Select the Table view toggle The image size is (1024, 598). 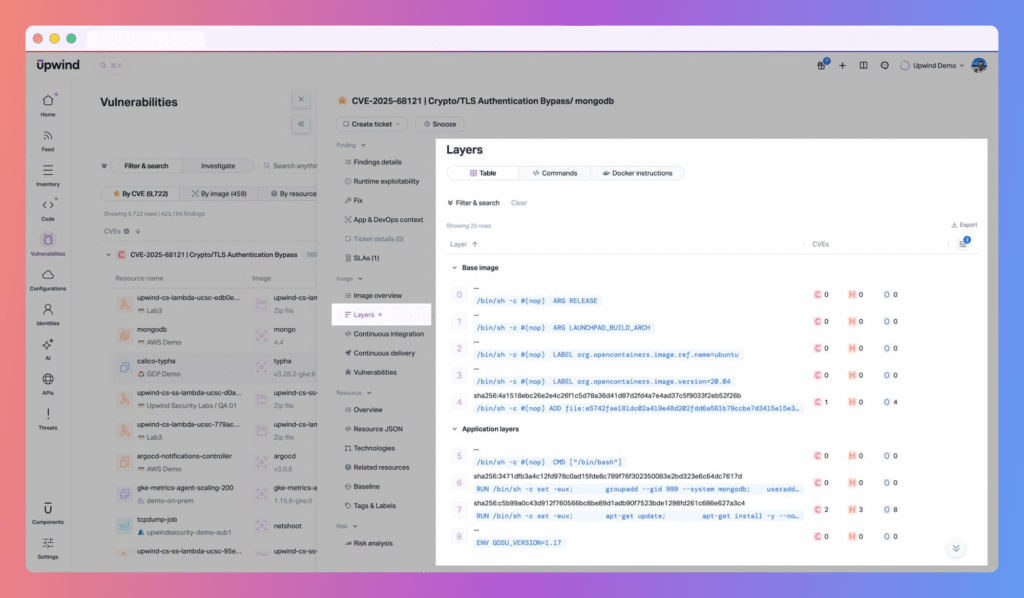[483, 173]
